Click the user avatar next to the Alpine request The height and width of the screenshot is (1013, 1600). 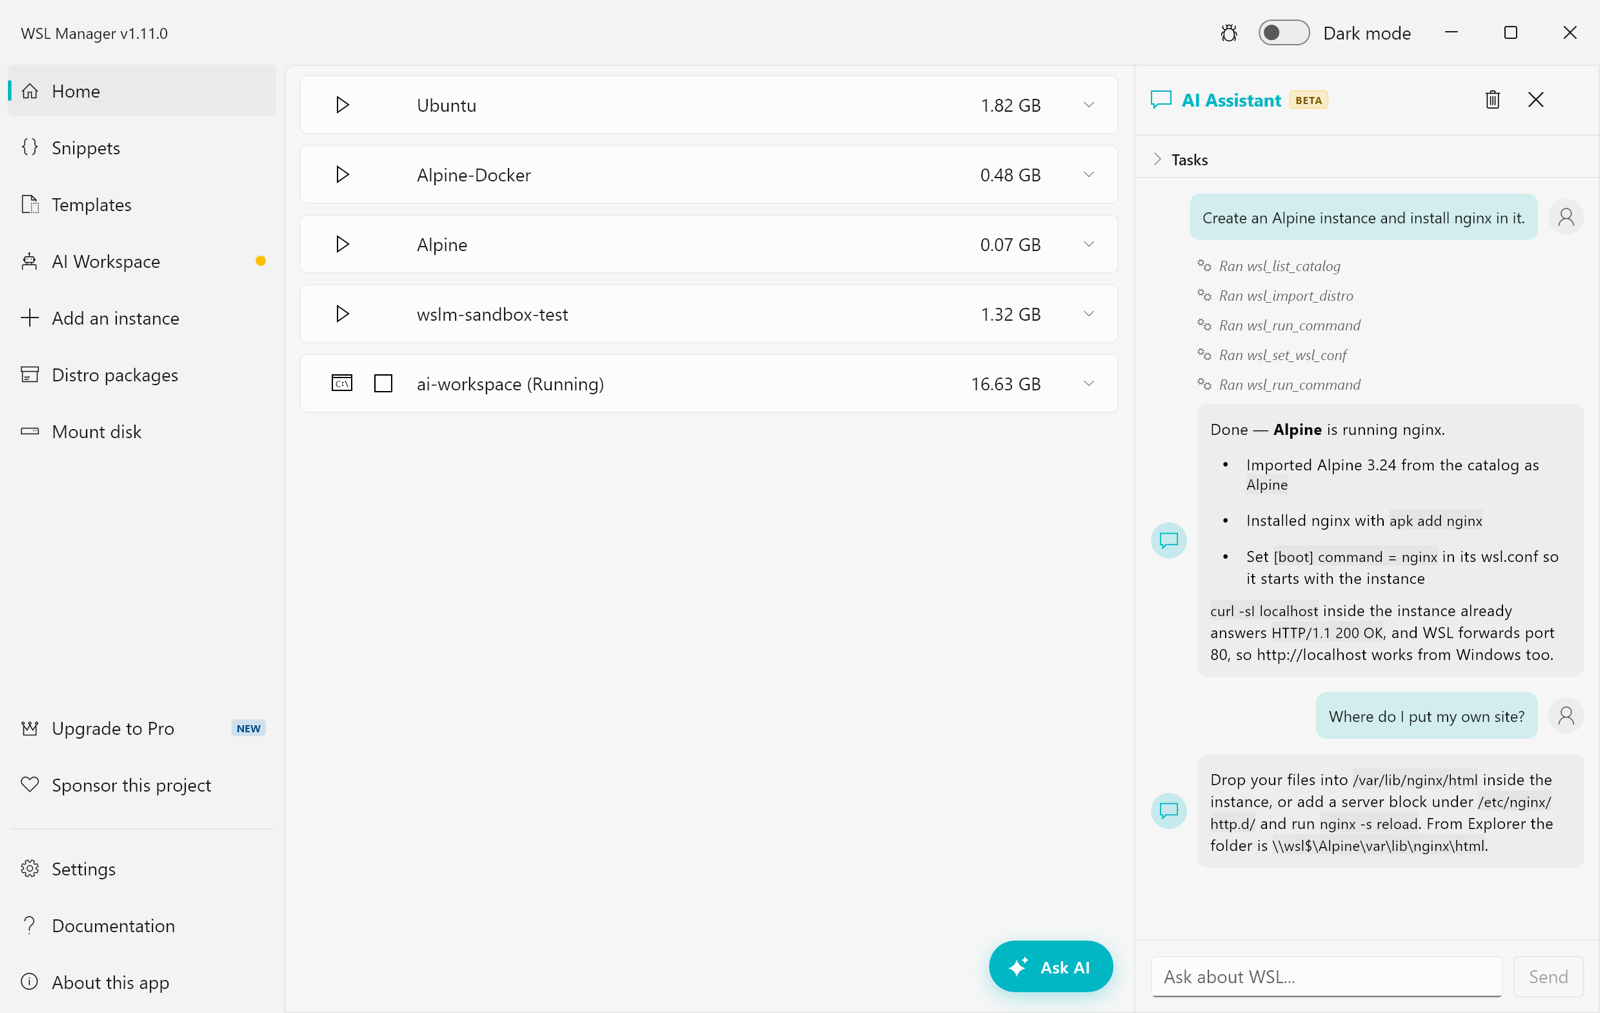point(1566,217)
